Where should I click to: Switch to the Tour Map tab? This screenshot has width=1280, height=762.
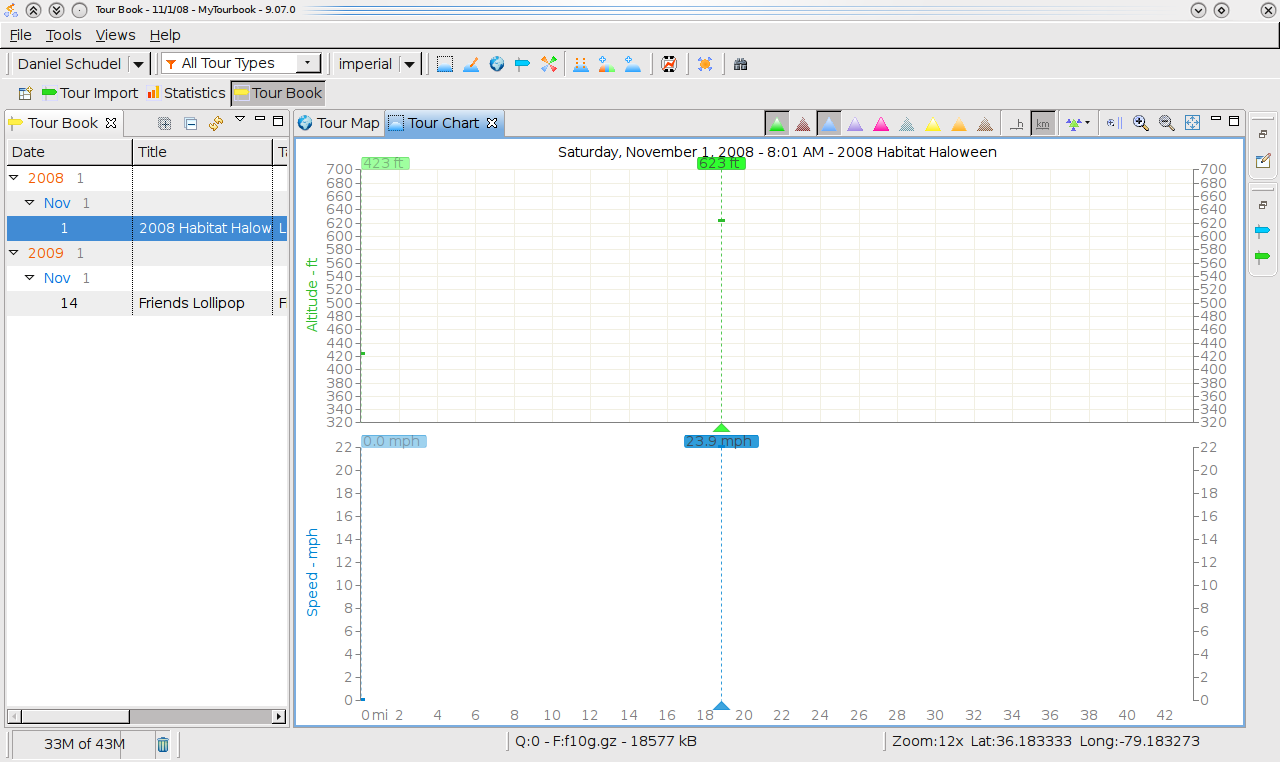pos(339,123)
